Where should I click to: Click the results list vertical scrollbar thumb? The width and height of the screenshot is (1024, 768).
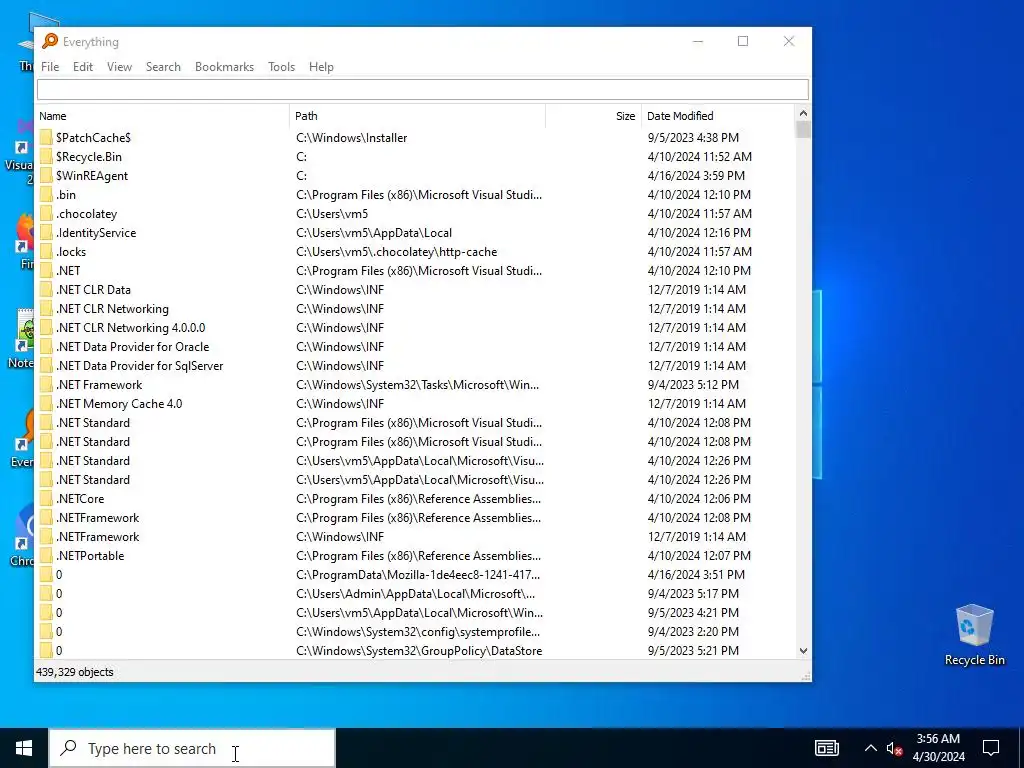[x=803, y=129]
